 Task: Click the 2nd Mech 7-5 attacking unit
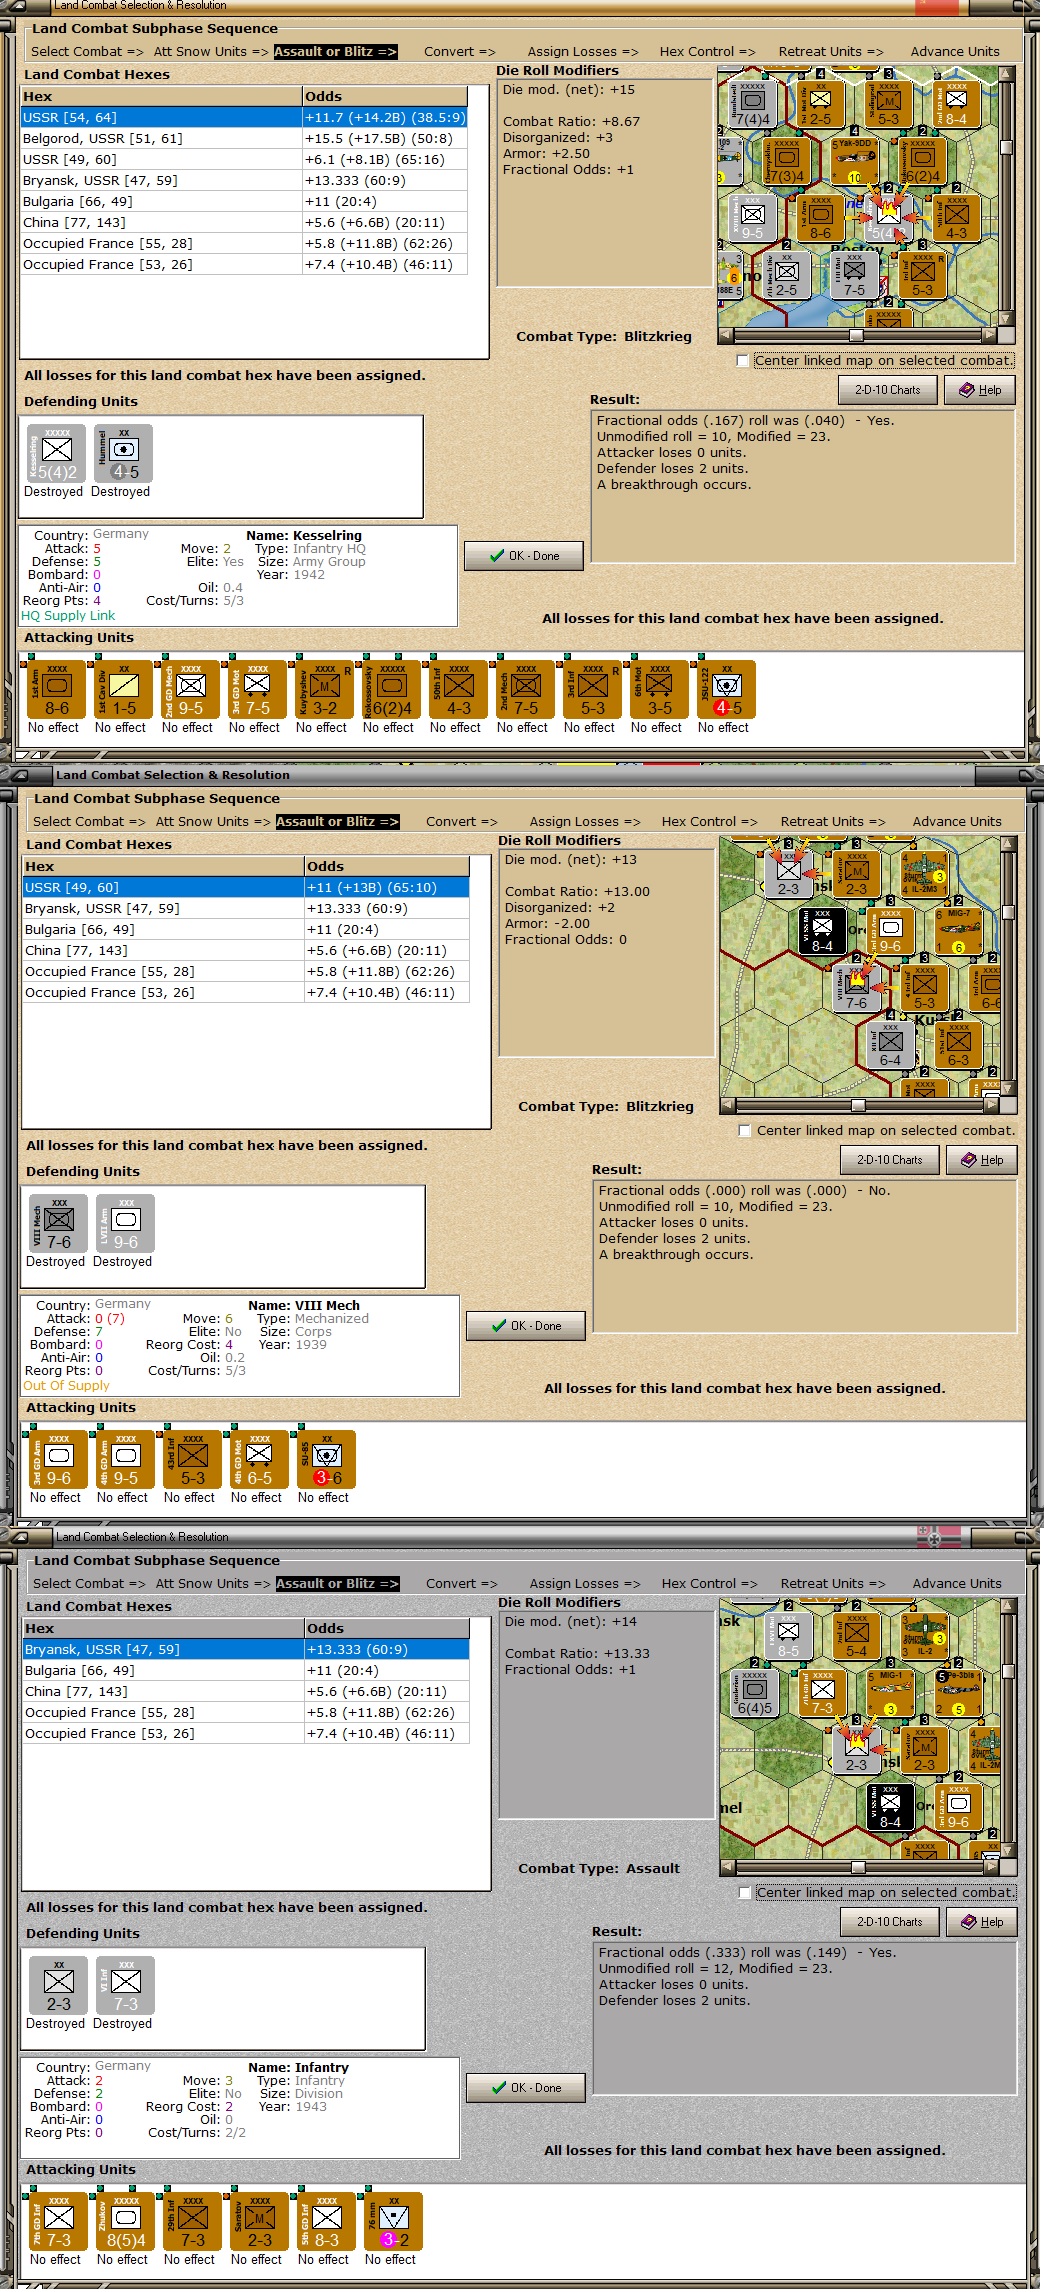[526, 689]
